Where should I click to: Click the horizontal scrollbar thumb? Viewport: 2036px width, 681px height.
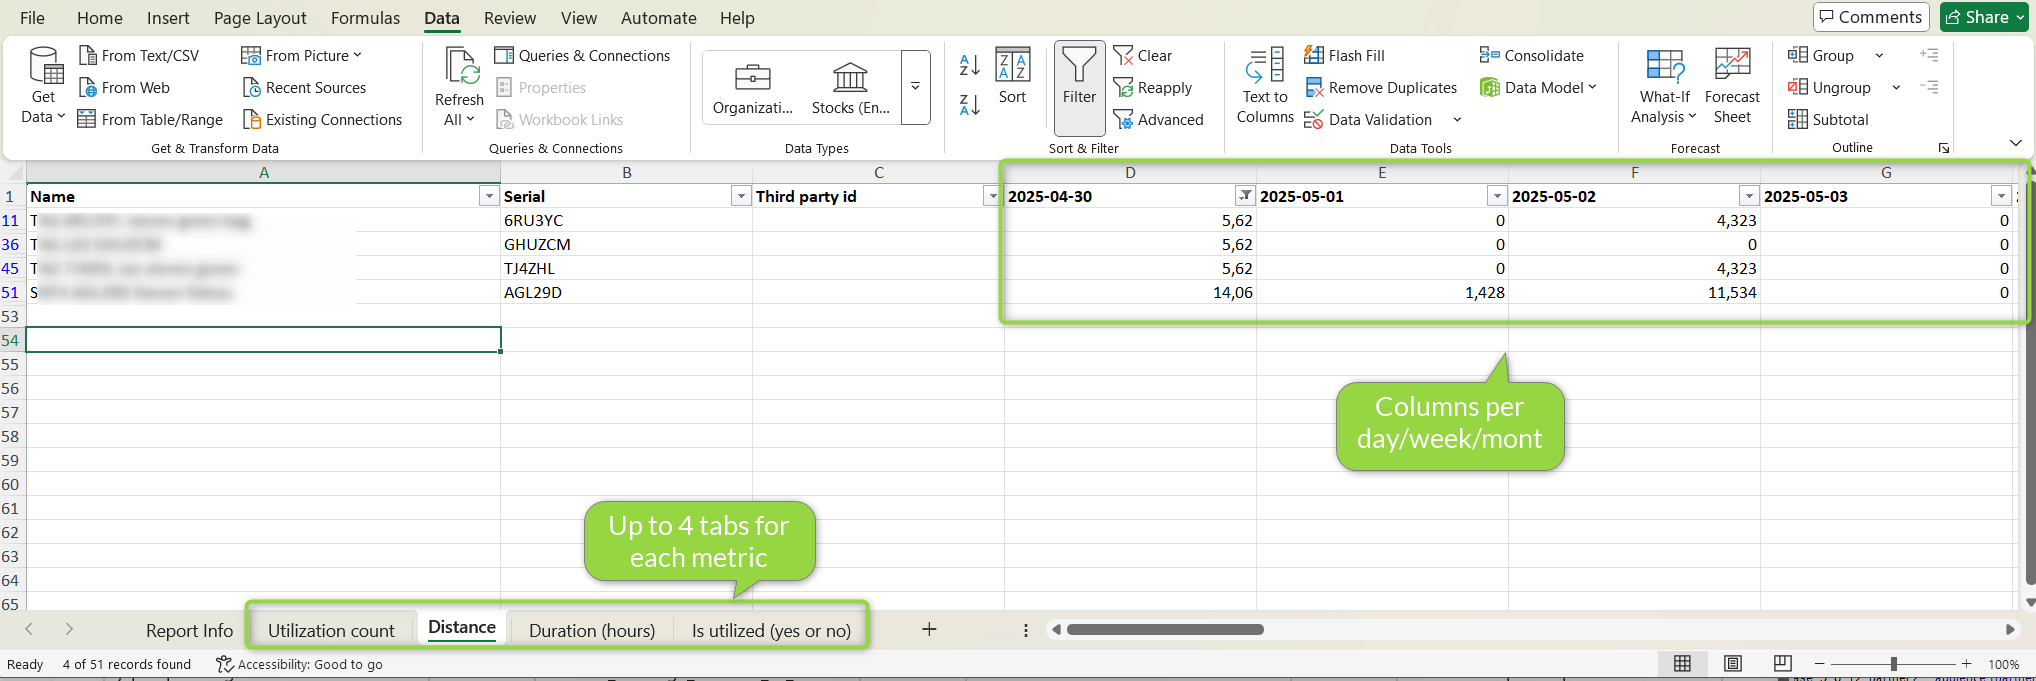tap(1165, 630)
